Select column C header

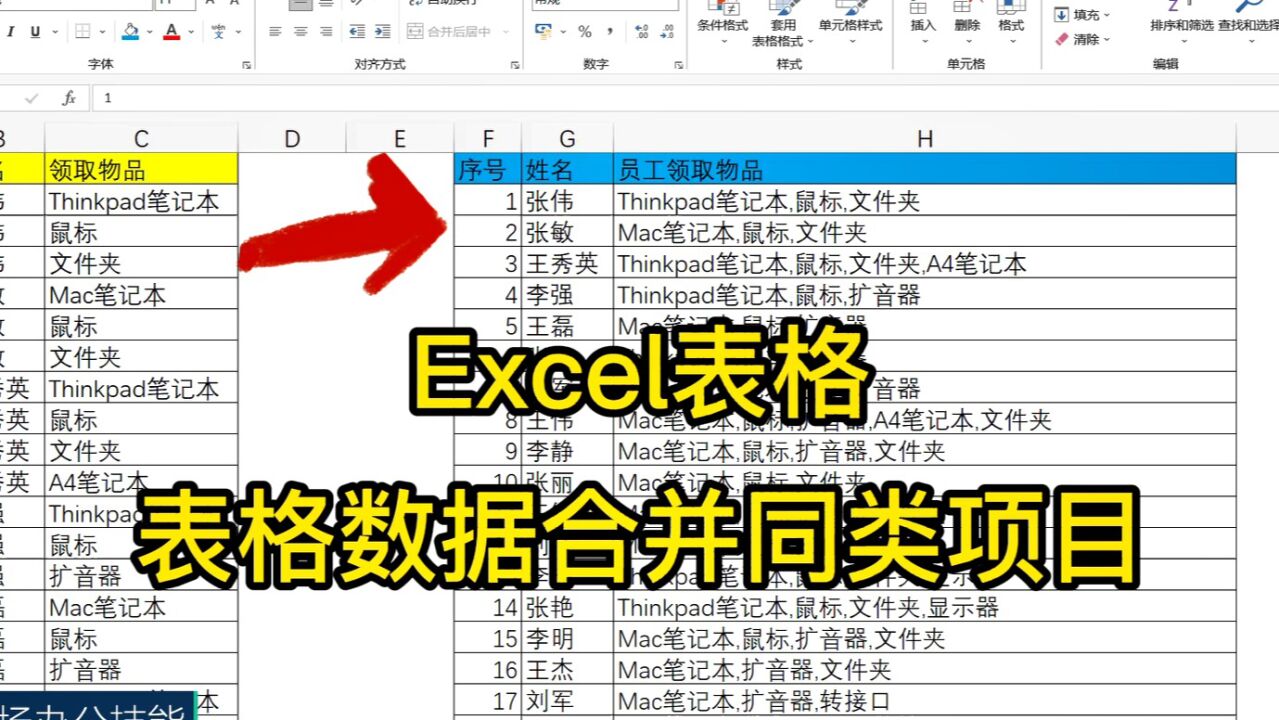[141, 139]
